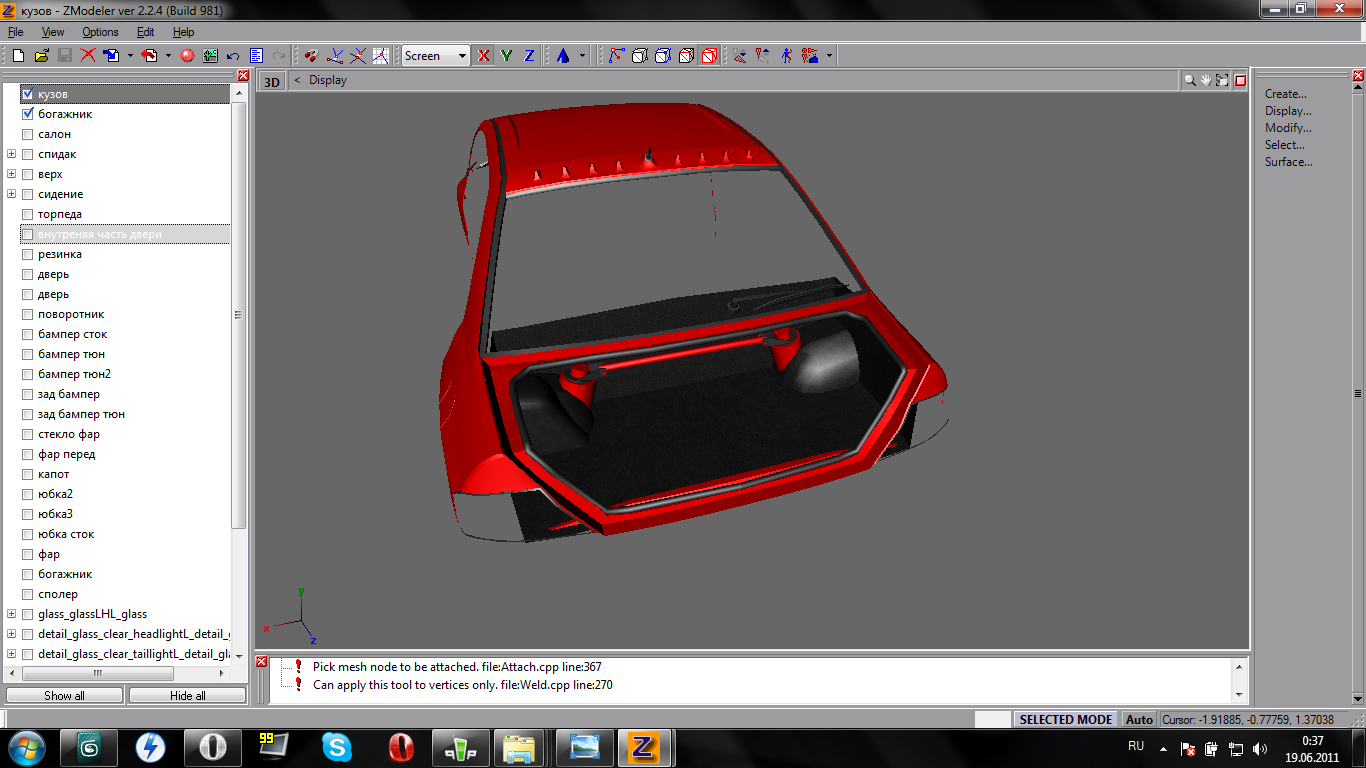Open the Options menu
This screenshot has width=1366, height=768.
click(100, 32)
